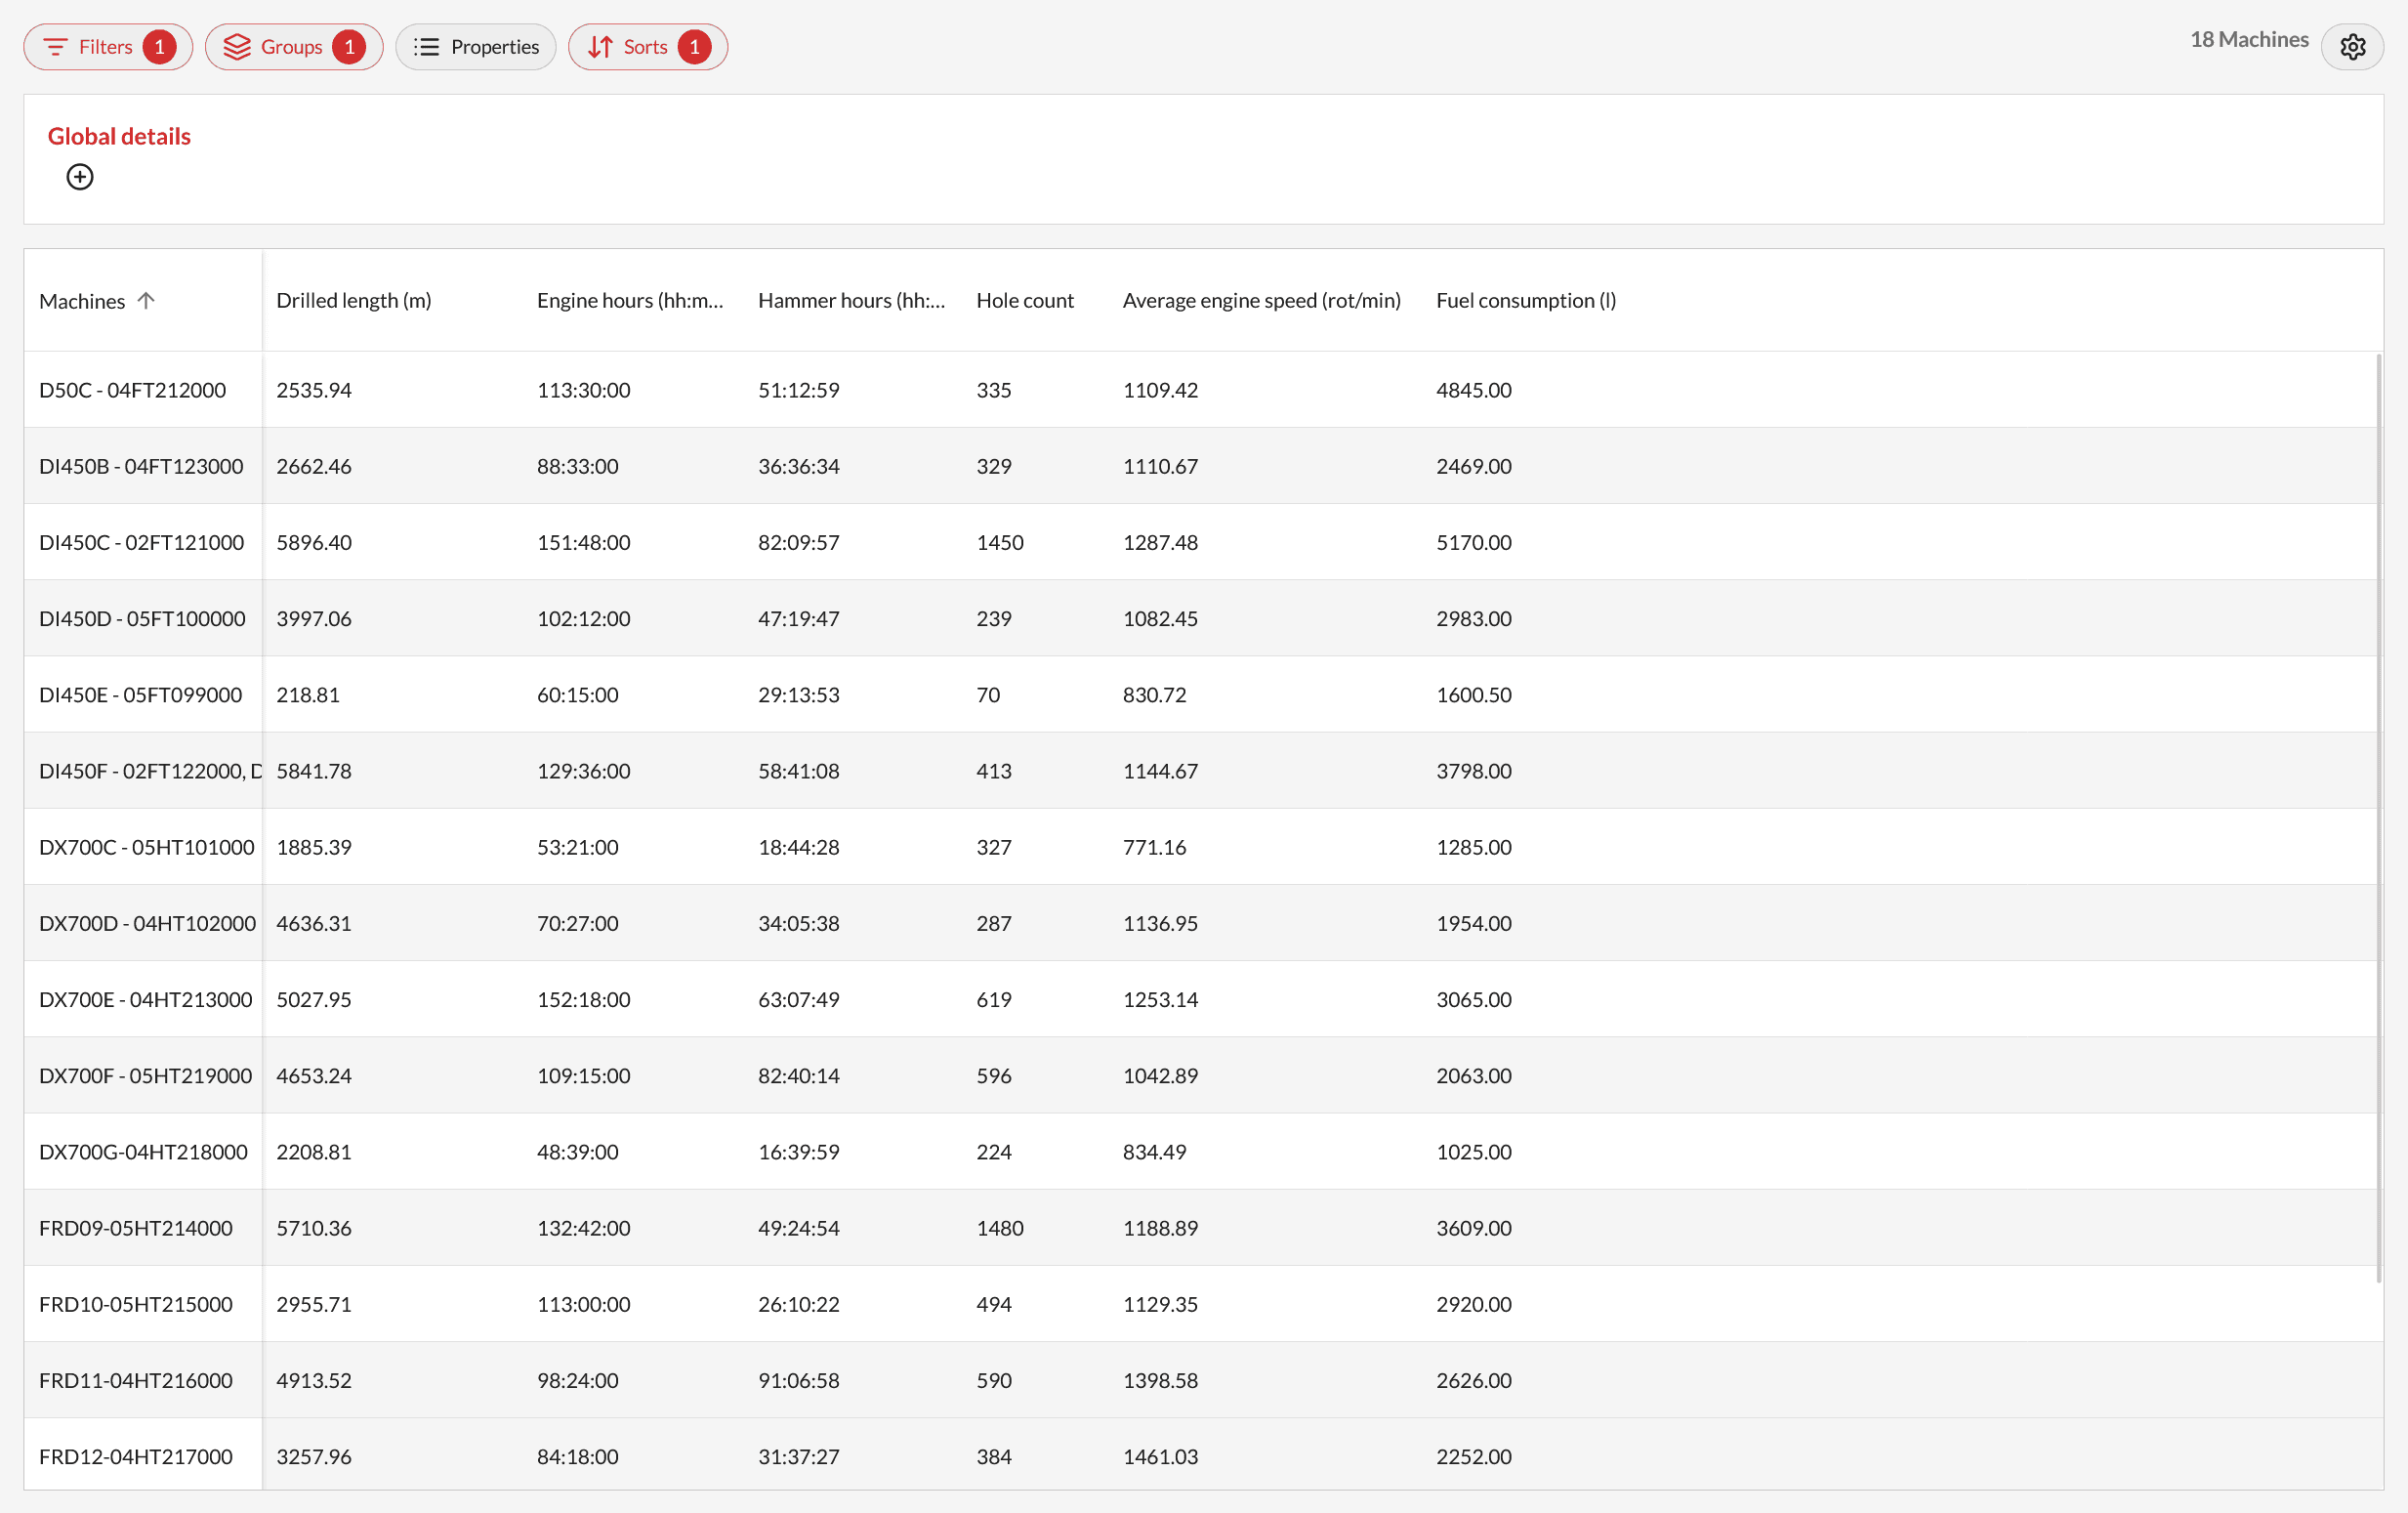This screenshot has height=1513, width=2408.
Task: Select the FRD11-04HT216000 machine row
Action: point(135,1380)
